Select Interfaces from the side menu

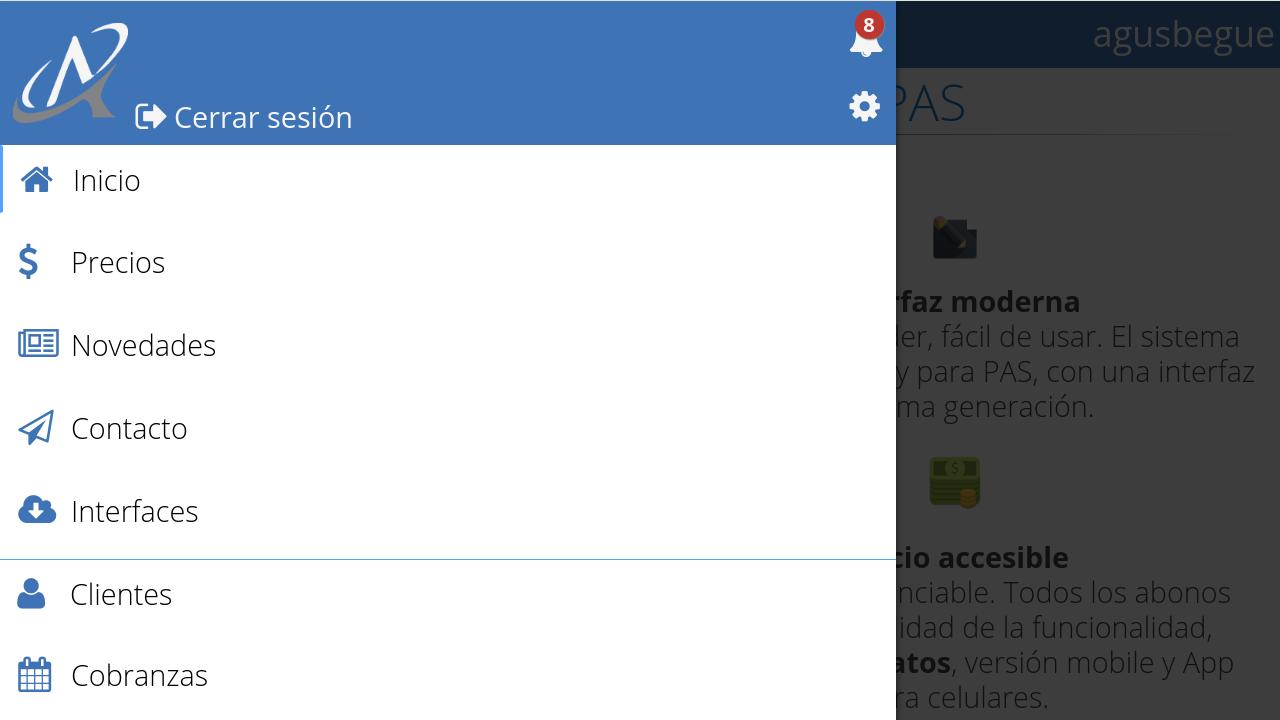coord(448,511)
